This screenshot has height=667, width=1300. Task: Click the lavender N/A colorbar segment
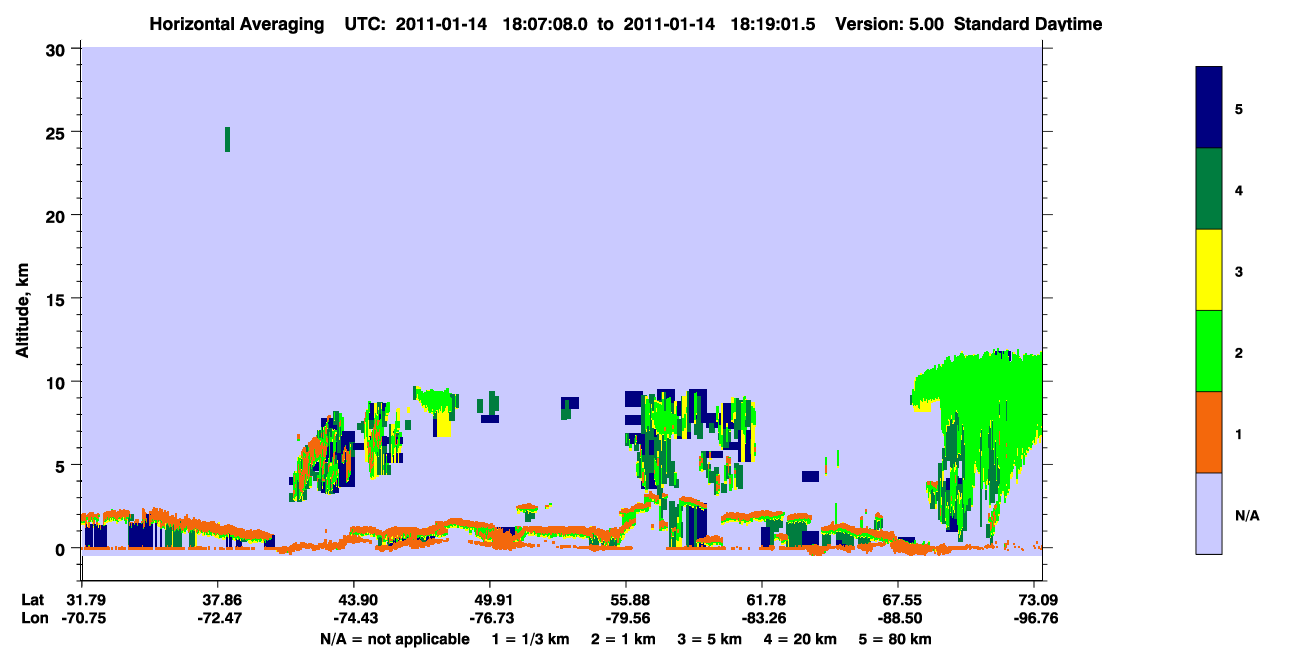coord(1209,513)
